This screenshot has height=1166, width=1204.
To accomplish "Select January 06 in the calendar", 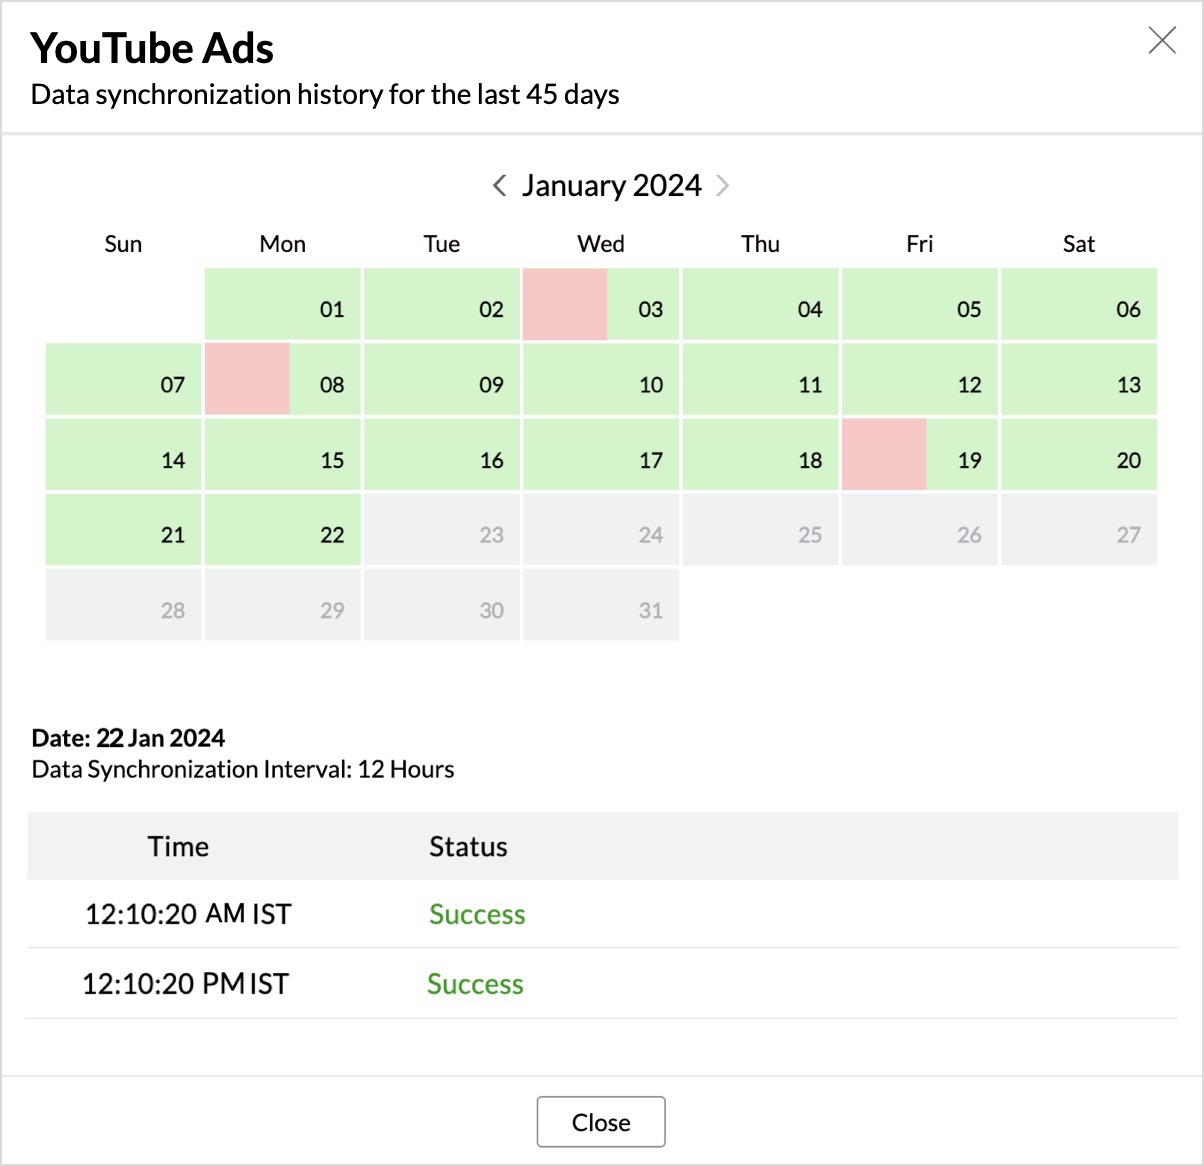I will (x=1079, y=304).
